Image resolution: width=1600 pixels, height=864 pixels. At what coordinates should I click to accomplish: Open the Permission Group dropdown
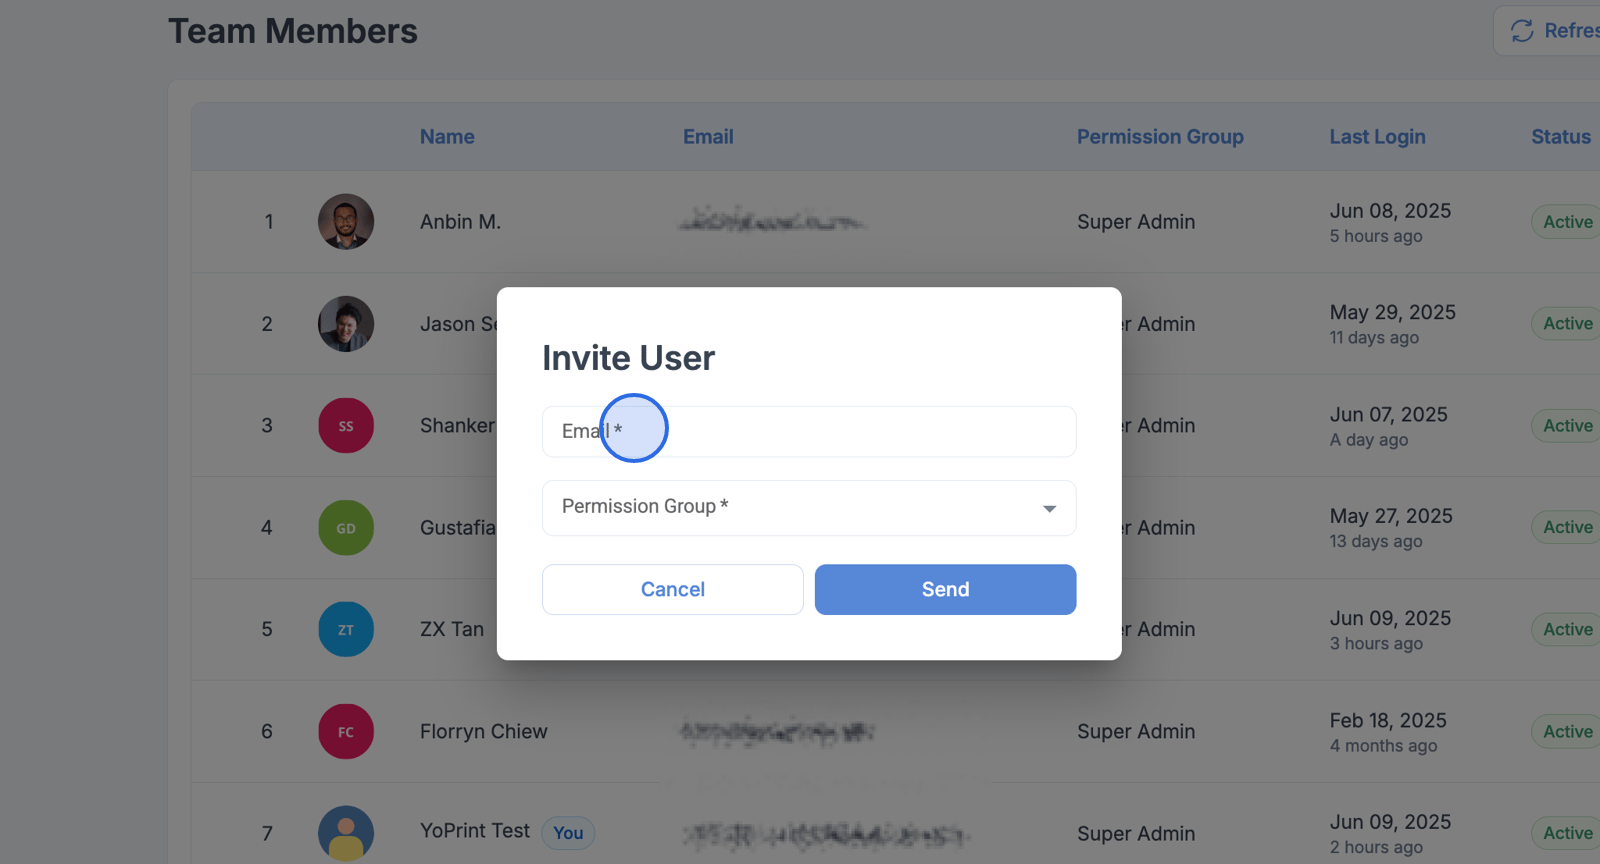[x=809, y=508]
